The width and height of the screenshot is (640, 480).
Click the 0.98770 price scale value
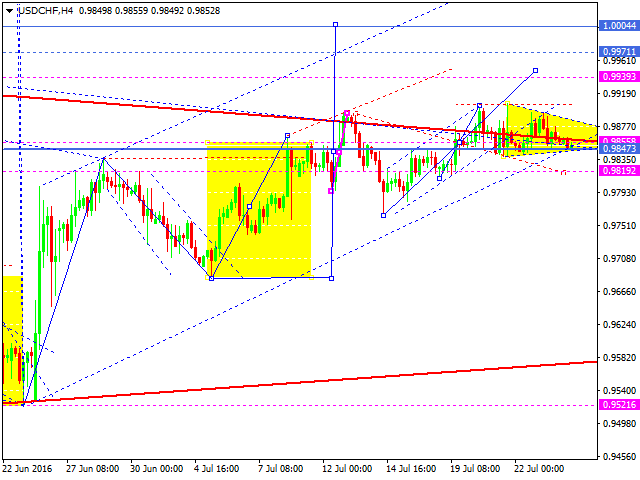tap(620, 127)
